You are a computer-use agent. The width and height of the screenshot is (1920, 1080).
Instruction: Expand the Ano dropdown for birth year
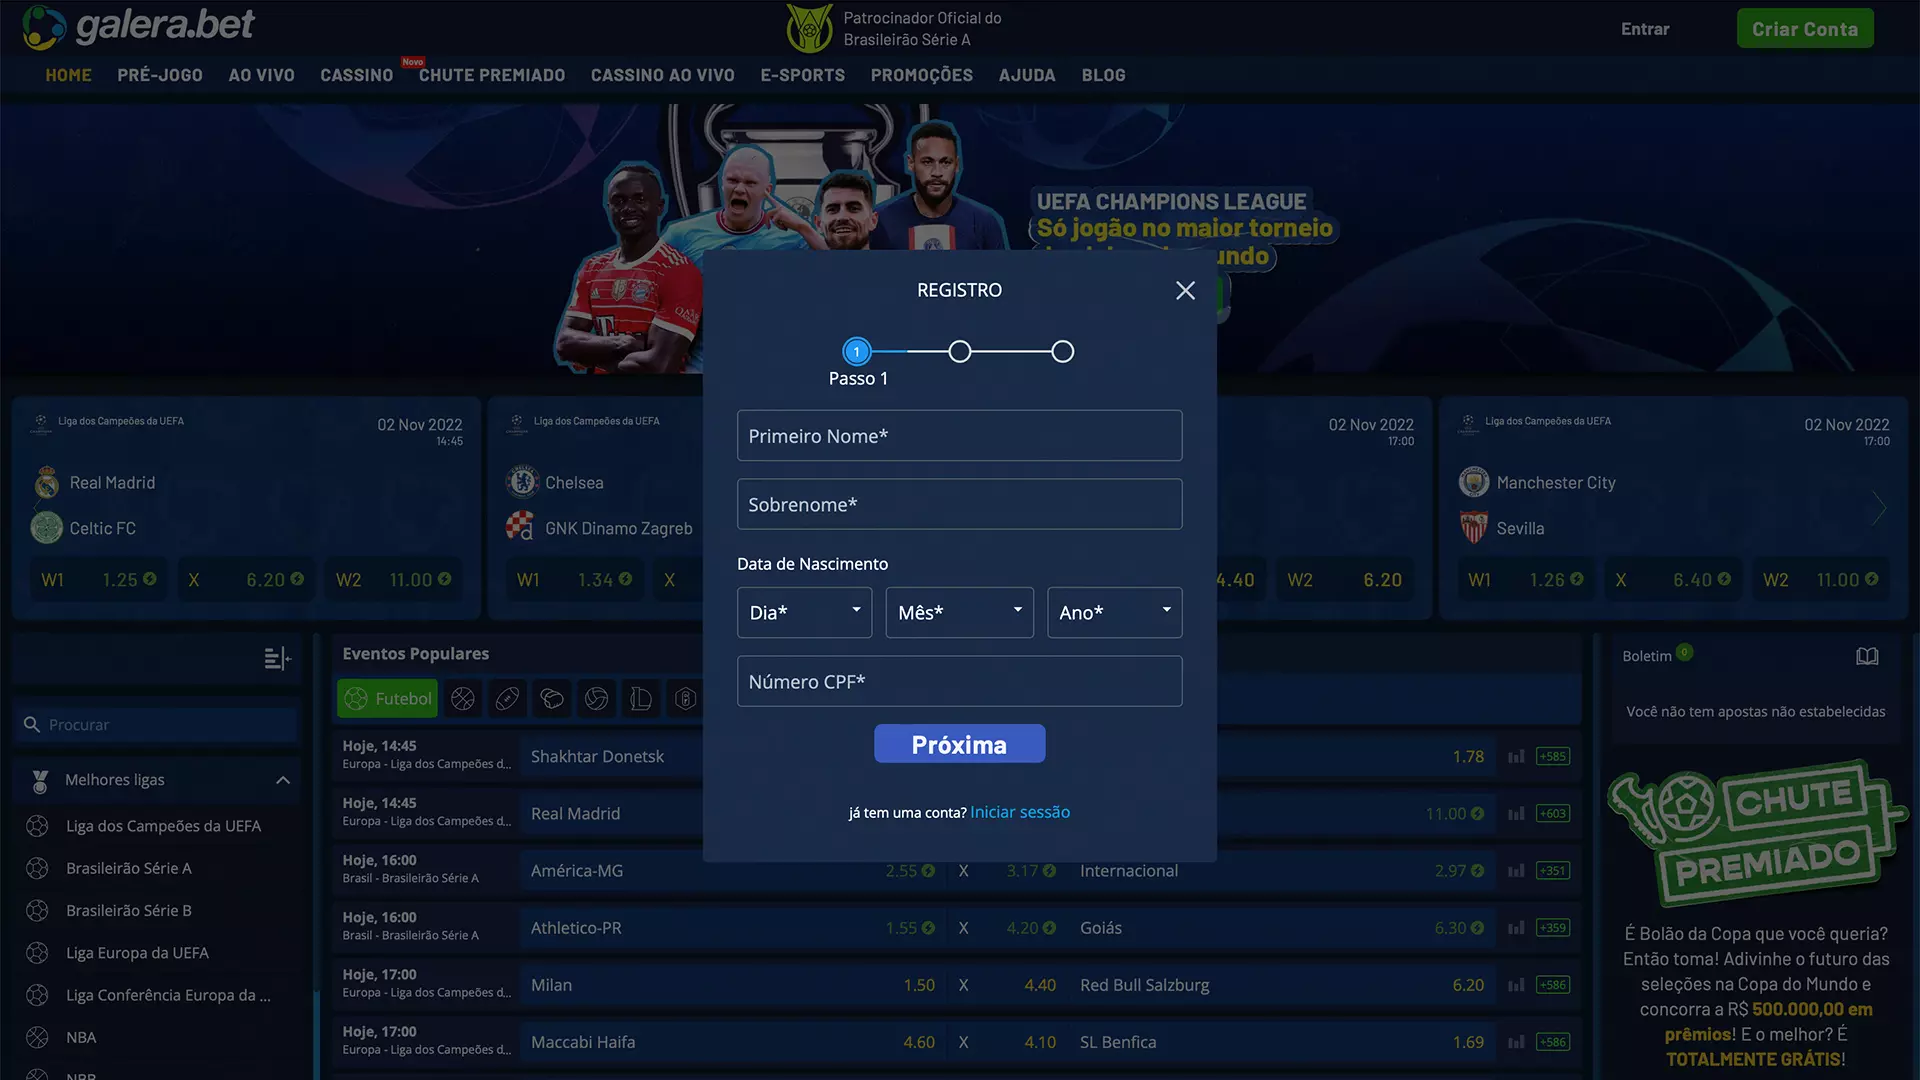pyautogui.click(x=1114, y=612)
